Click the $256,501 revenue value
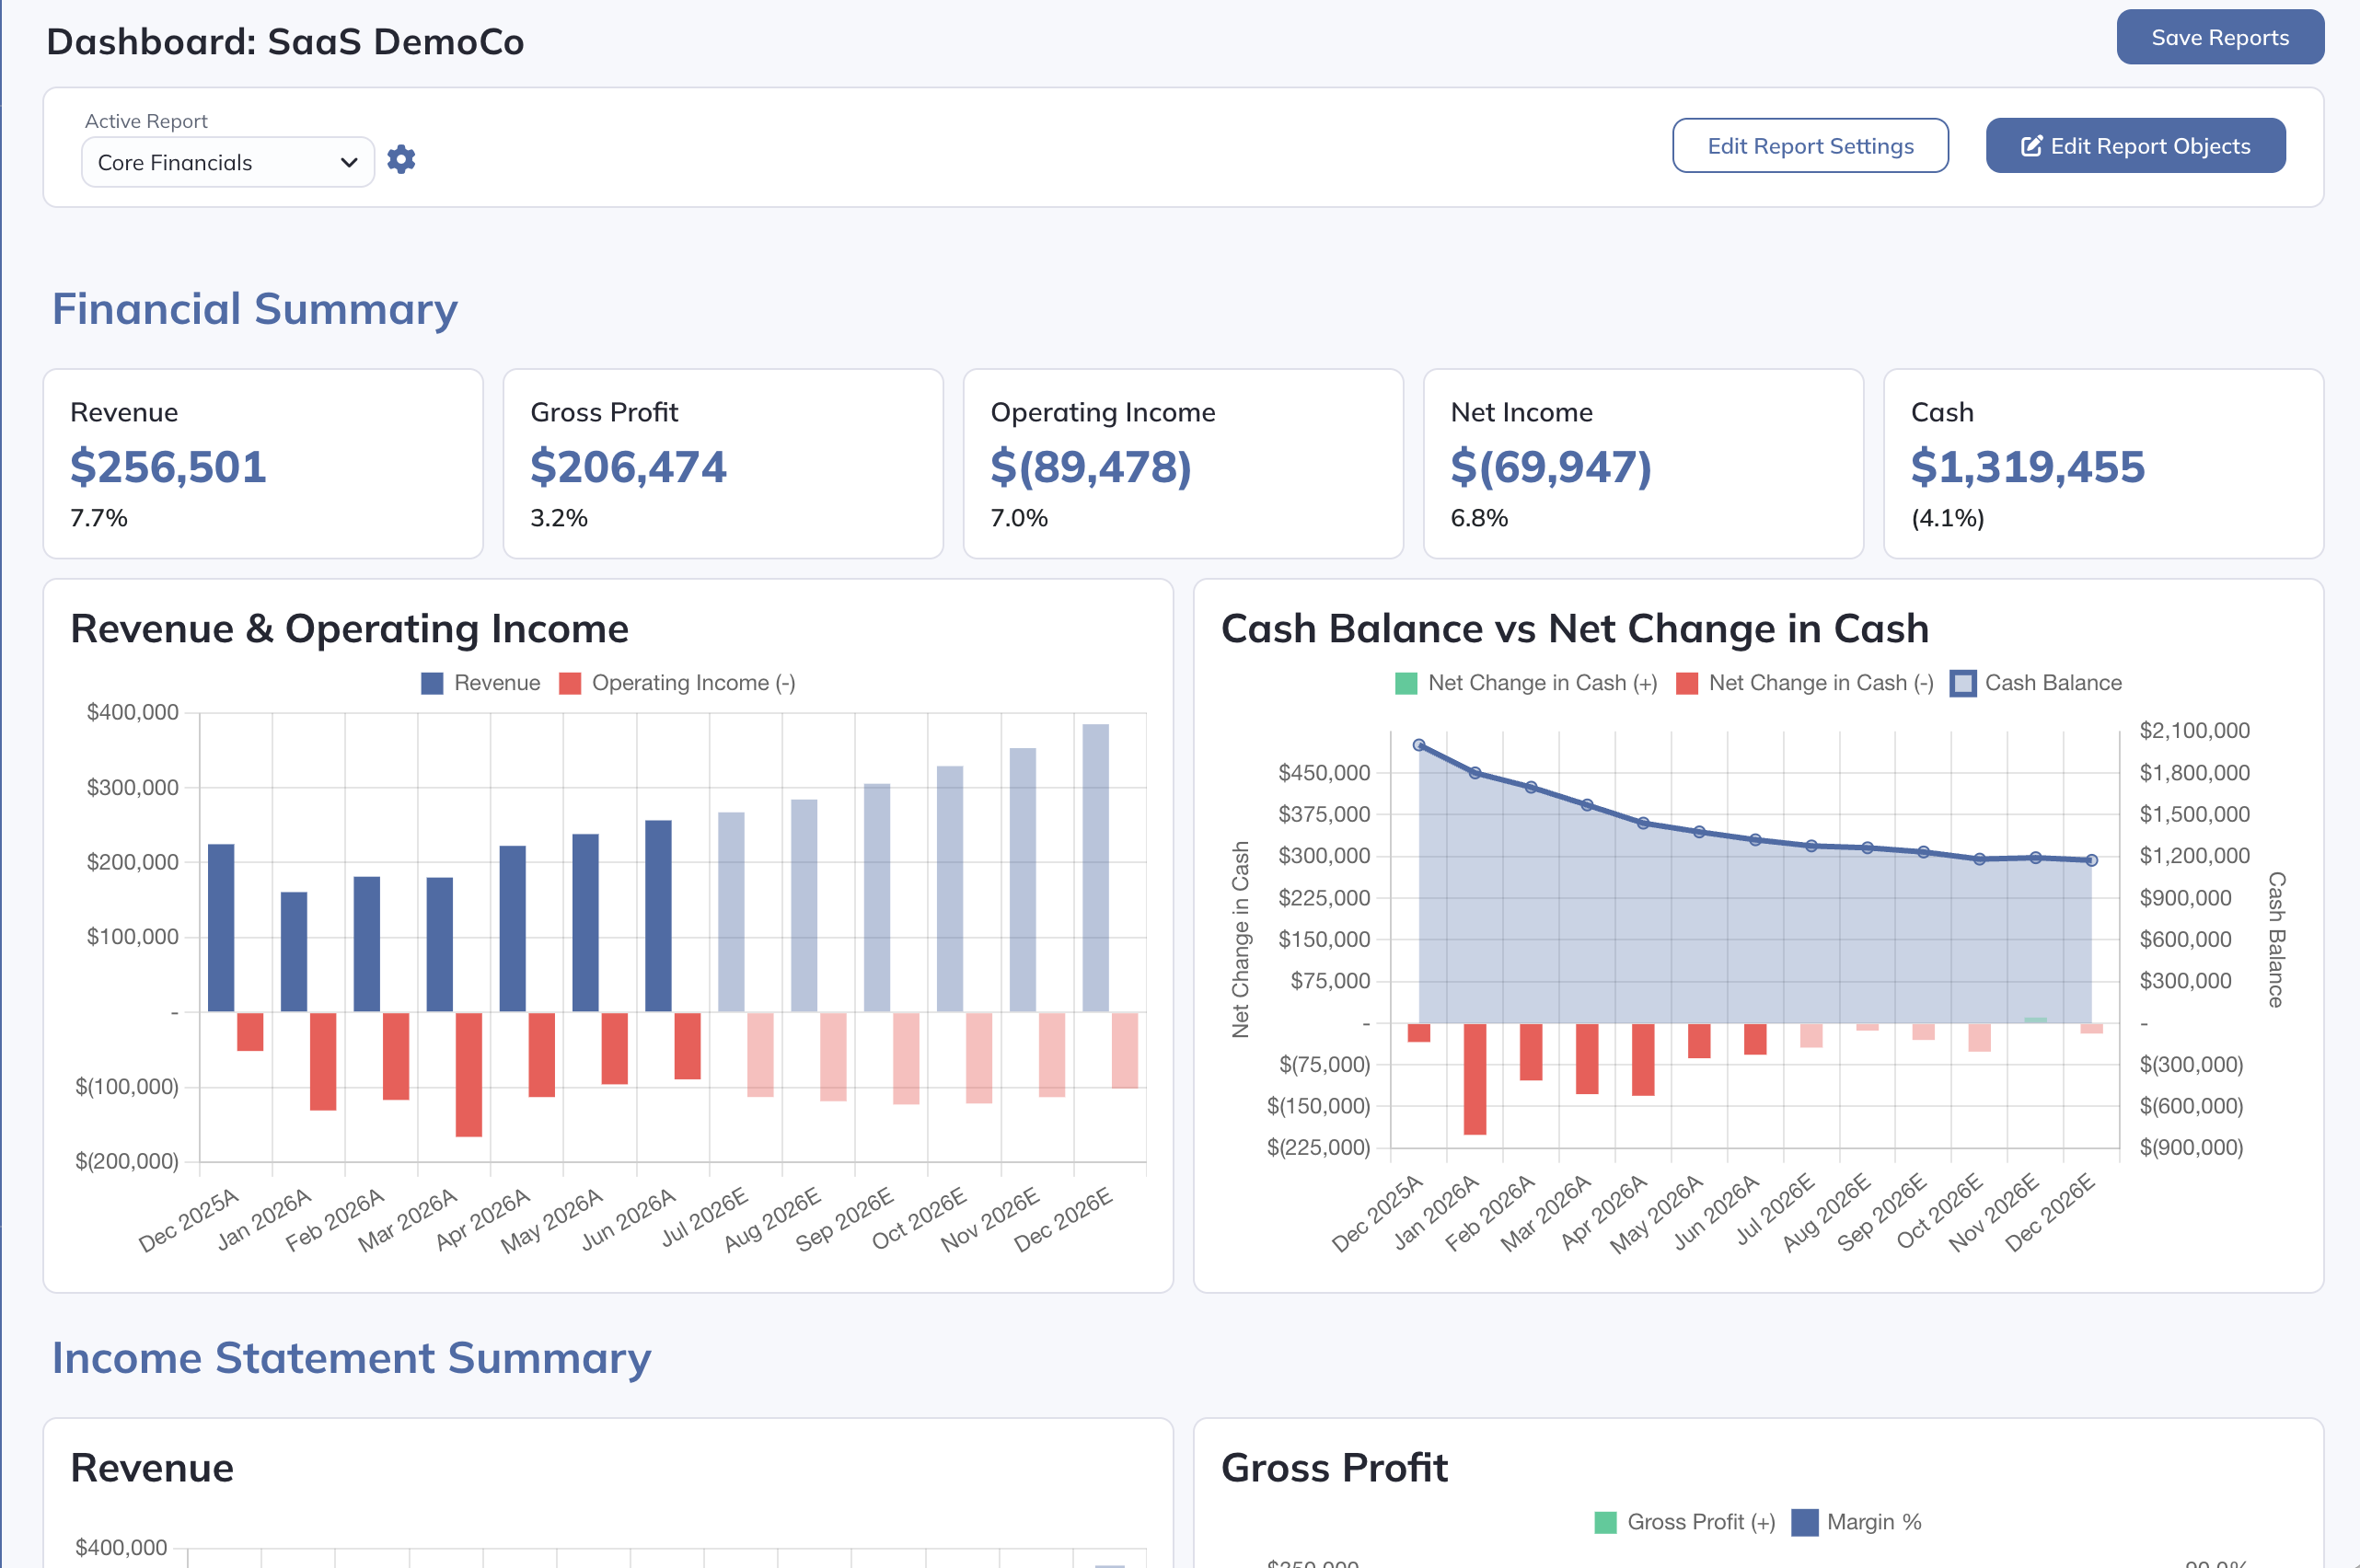Screen dimensions: 2360x1568 click(x=168, y=467)
